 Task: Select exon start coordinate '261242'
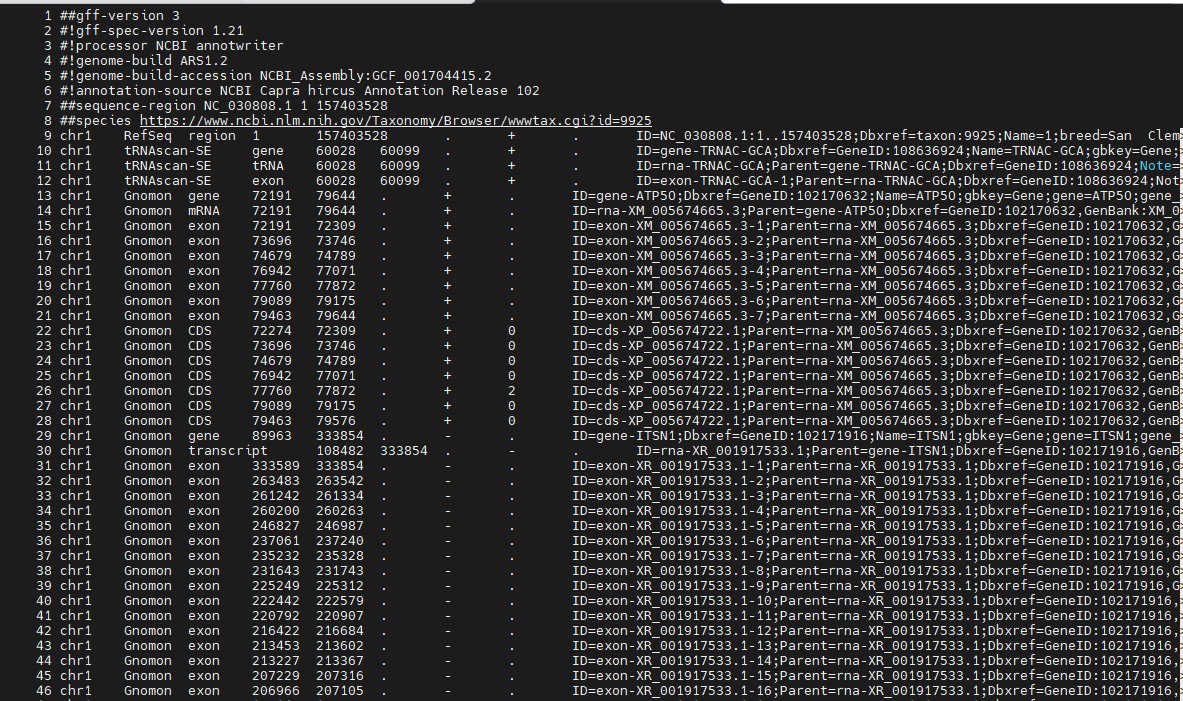point(275,497)
